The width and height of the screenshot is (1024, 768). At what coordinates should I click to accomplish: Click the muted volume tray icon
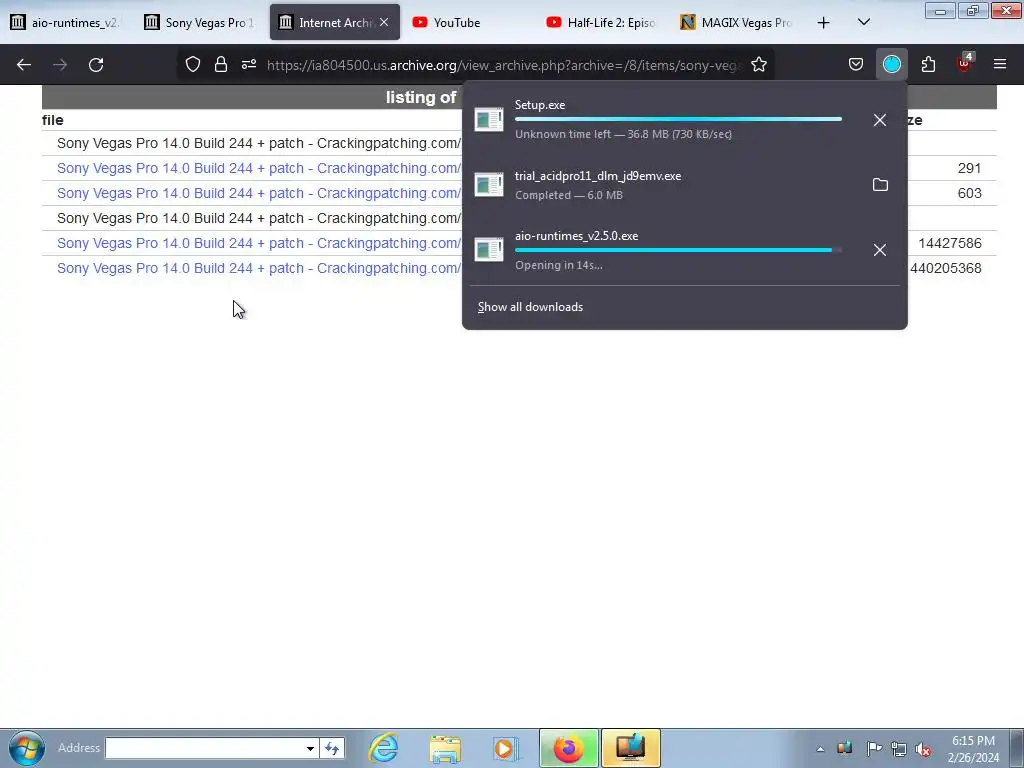923,749
